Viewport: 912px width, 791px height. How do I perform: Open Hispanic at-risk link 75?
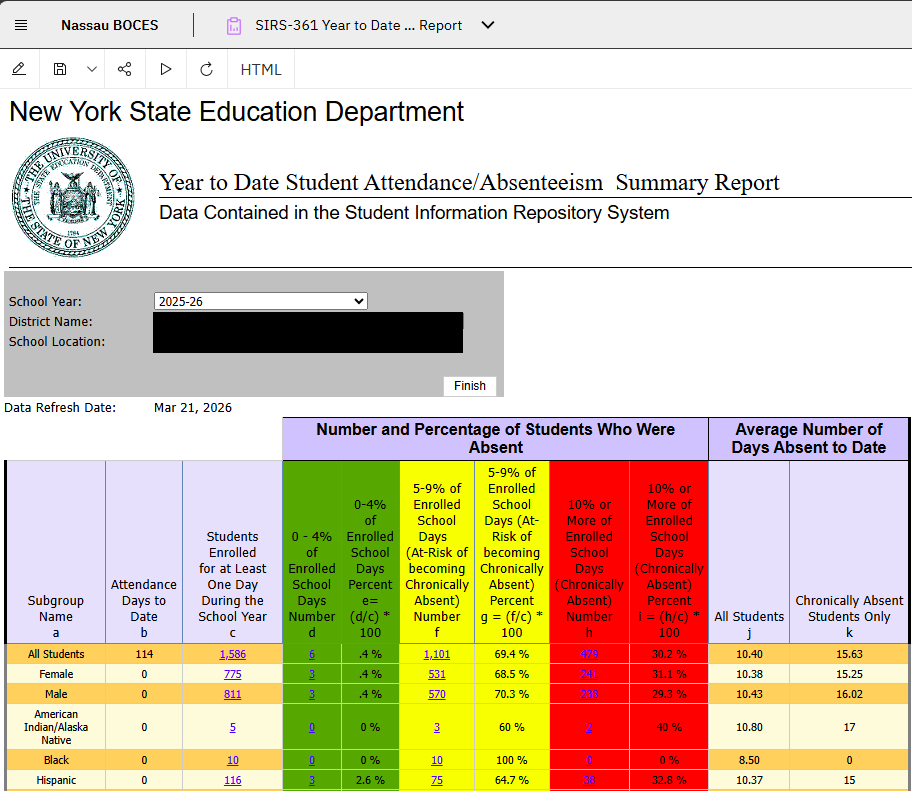click(437, 780)
